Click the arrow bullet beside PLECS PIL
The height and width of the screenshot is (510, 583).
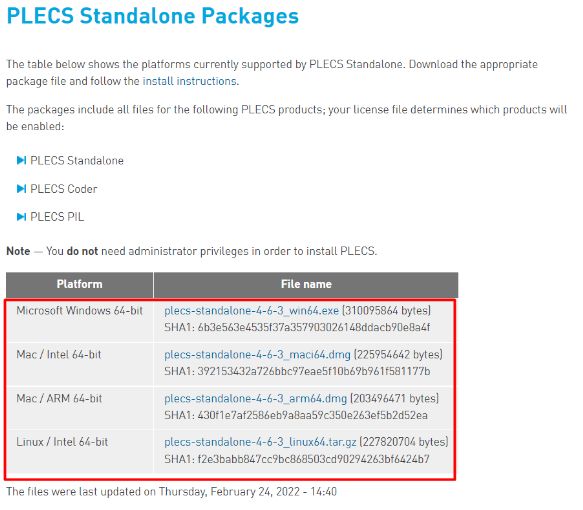[22, 216]
